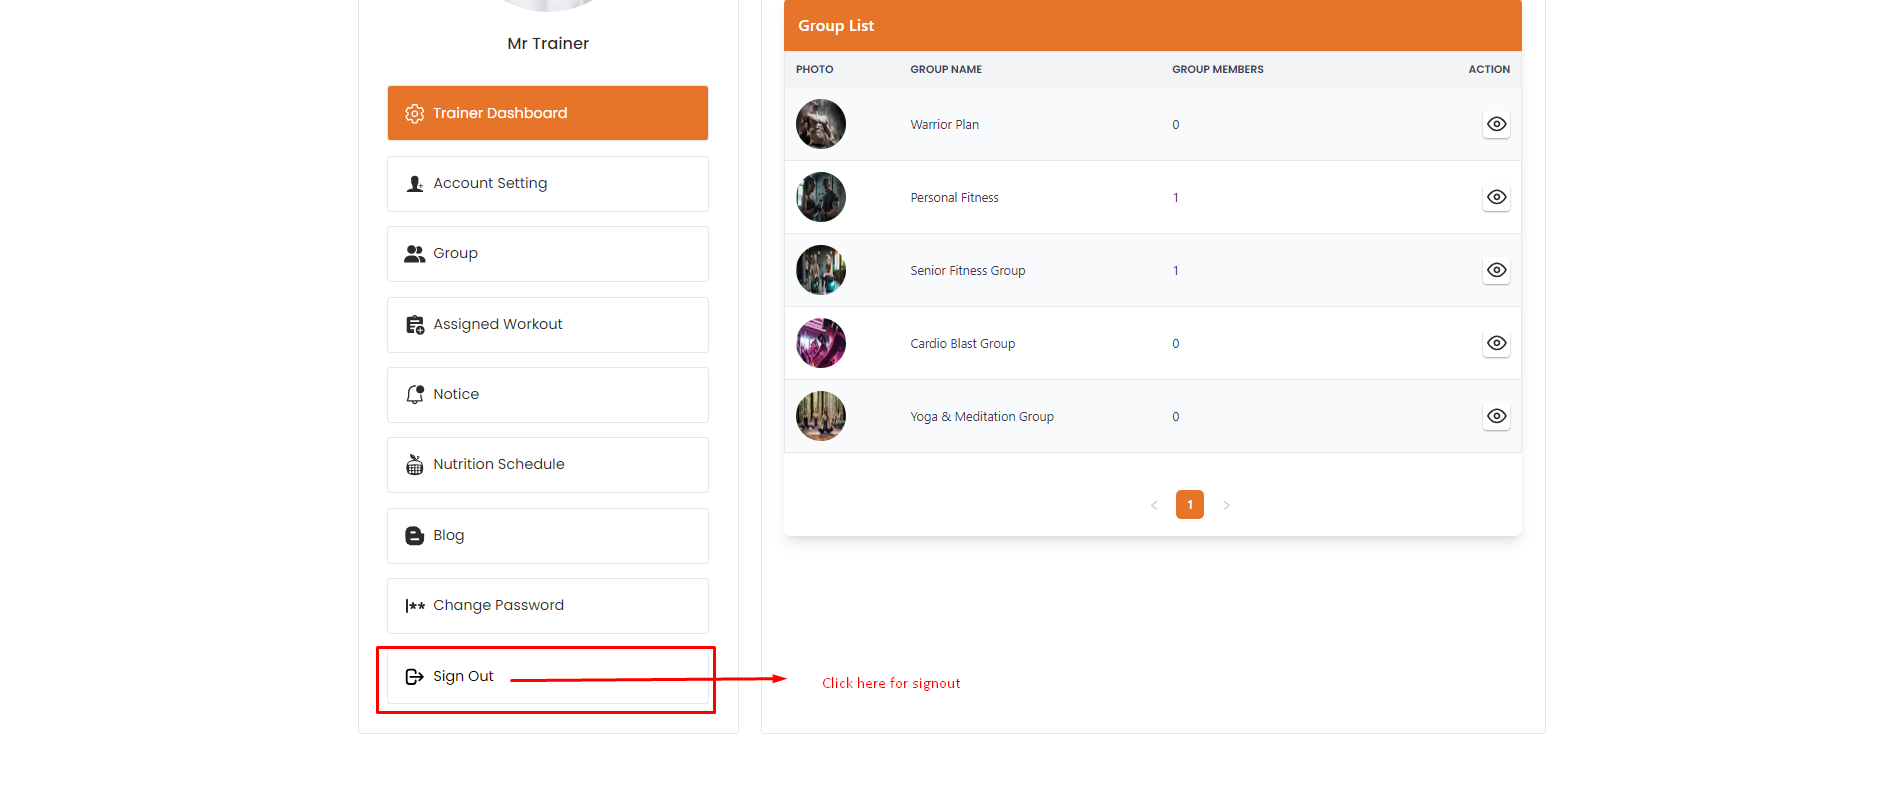The width and height of the screenshot is (1898, 795).
Task: Go to the previous page arrow
Action: [1154, 505]
